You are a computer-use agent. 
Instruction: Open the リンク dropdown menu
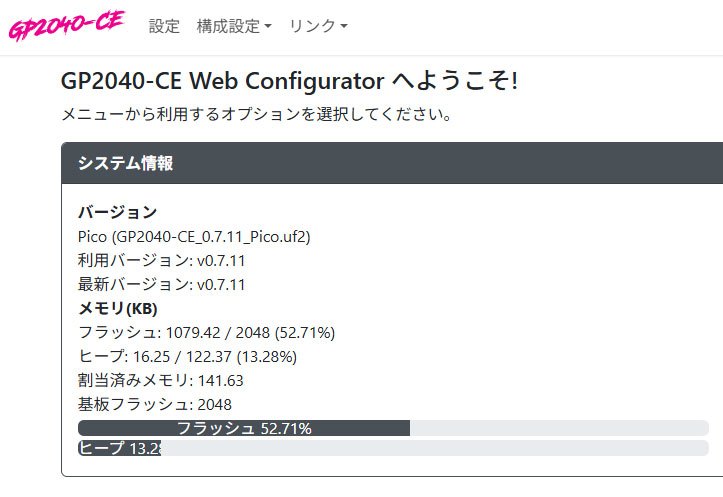(x=318, y=27)
